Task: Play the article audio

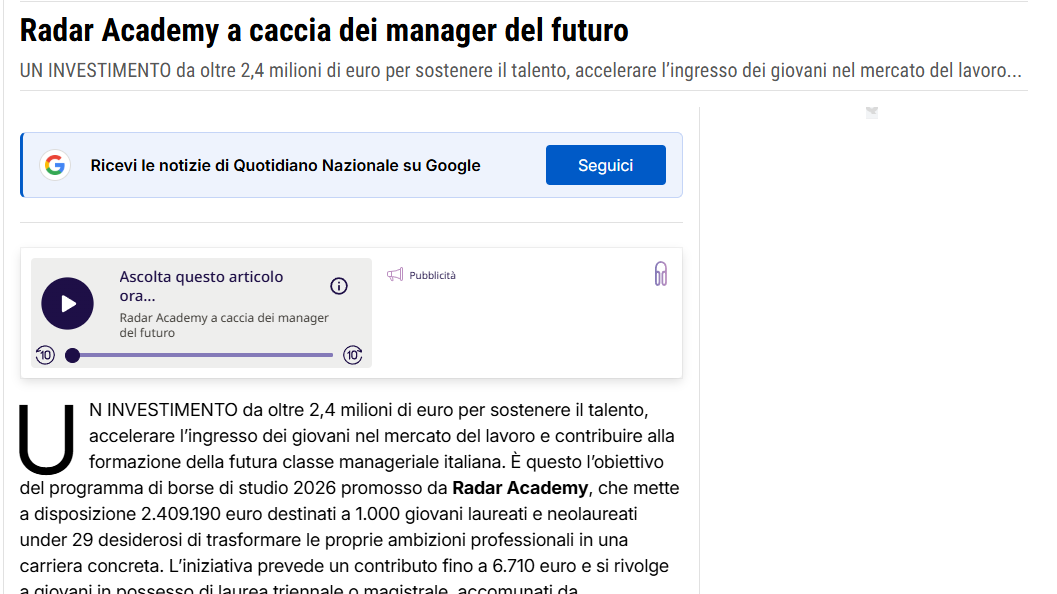Action: point(67,303)
